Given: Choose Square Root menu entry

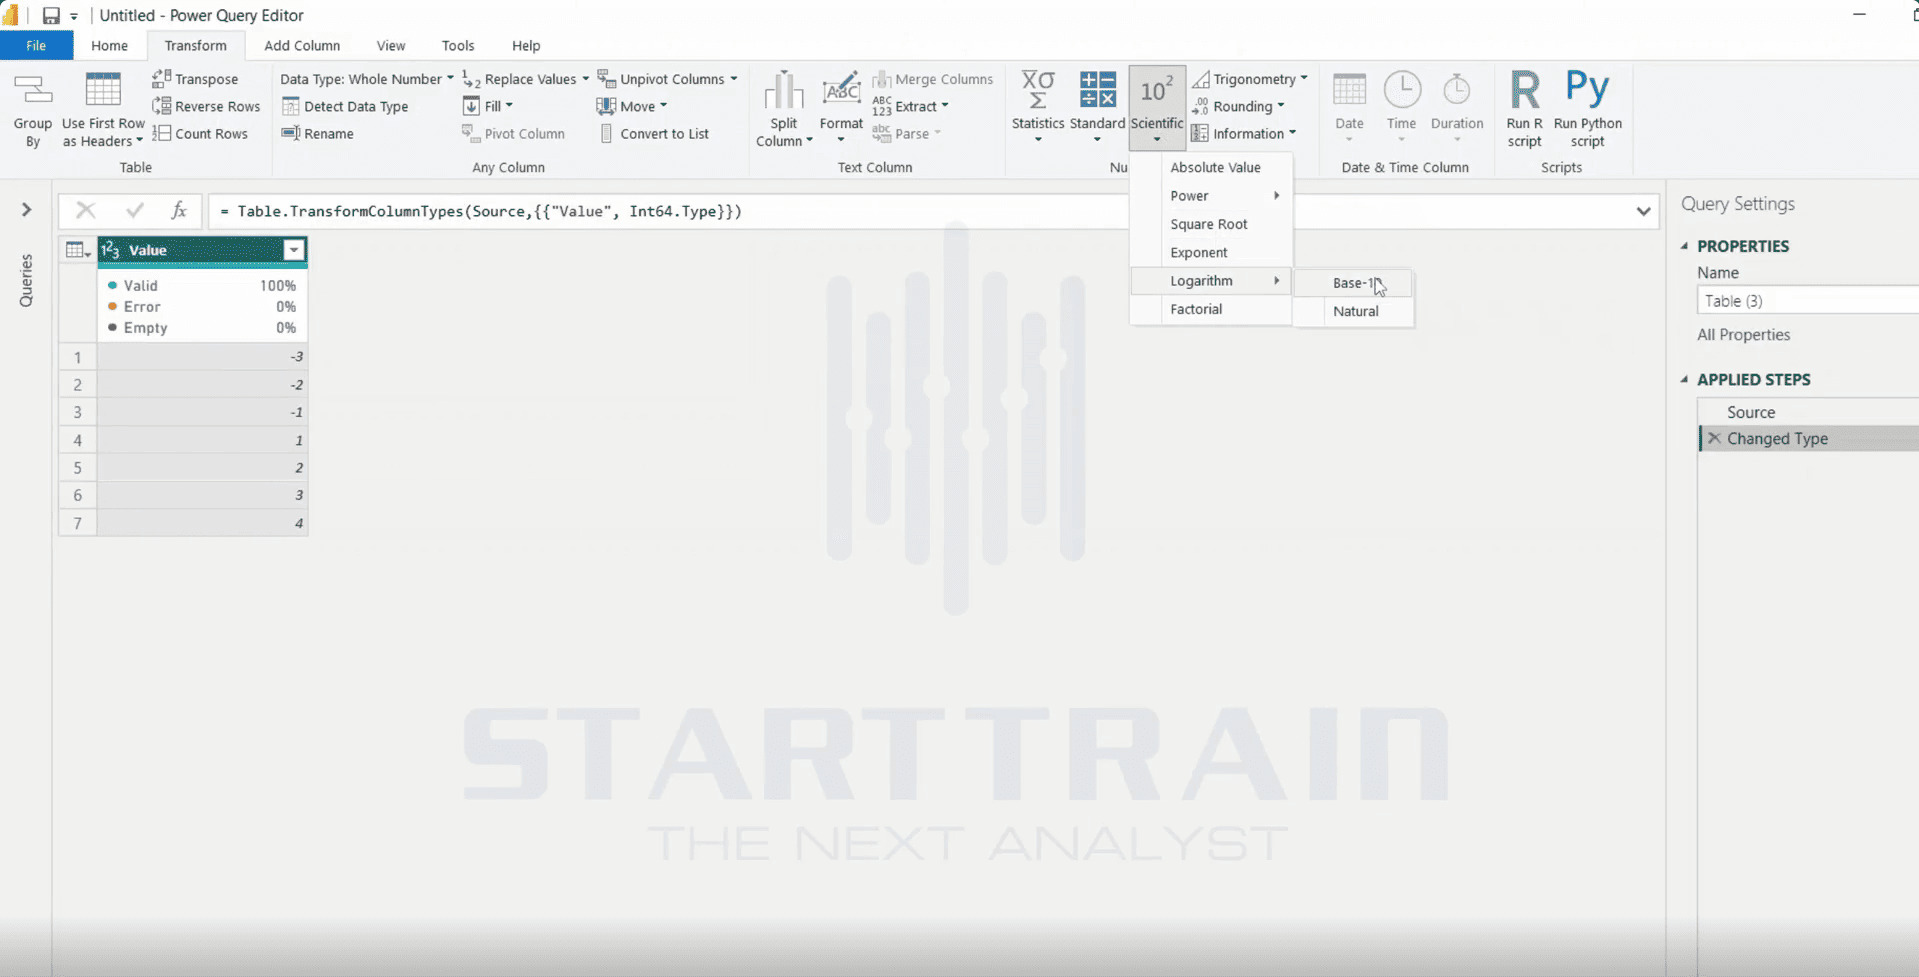Looking at the screenshot, I should click(1208, 224).
